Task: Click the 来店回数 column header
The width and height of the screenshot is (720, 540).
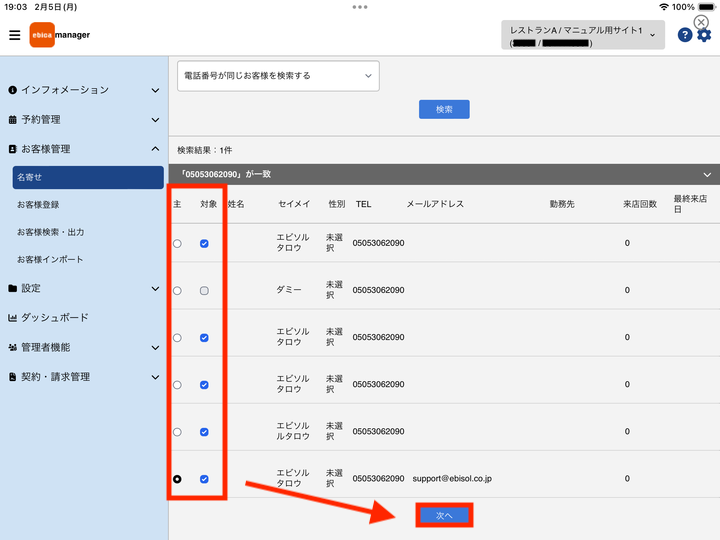Action: click(x=640, y=204)
